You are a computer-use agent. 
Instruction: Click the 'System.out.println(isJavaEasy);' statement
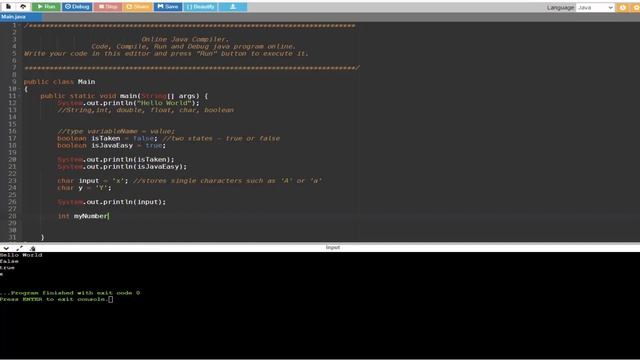pos(122,167)
